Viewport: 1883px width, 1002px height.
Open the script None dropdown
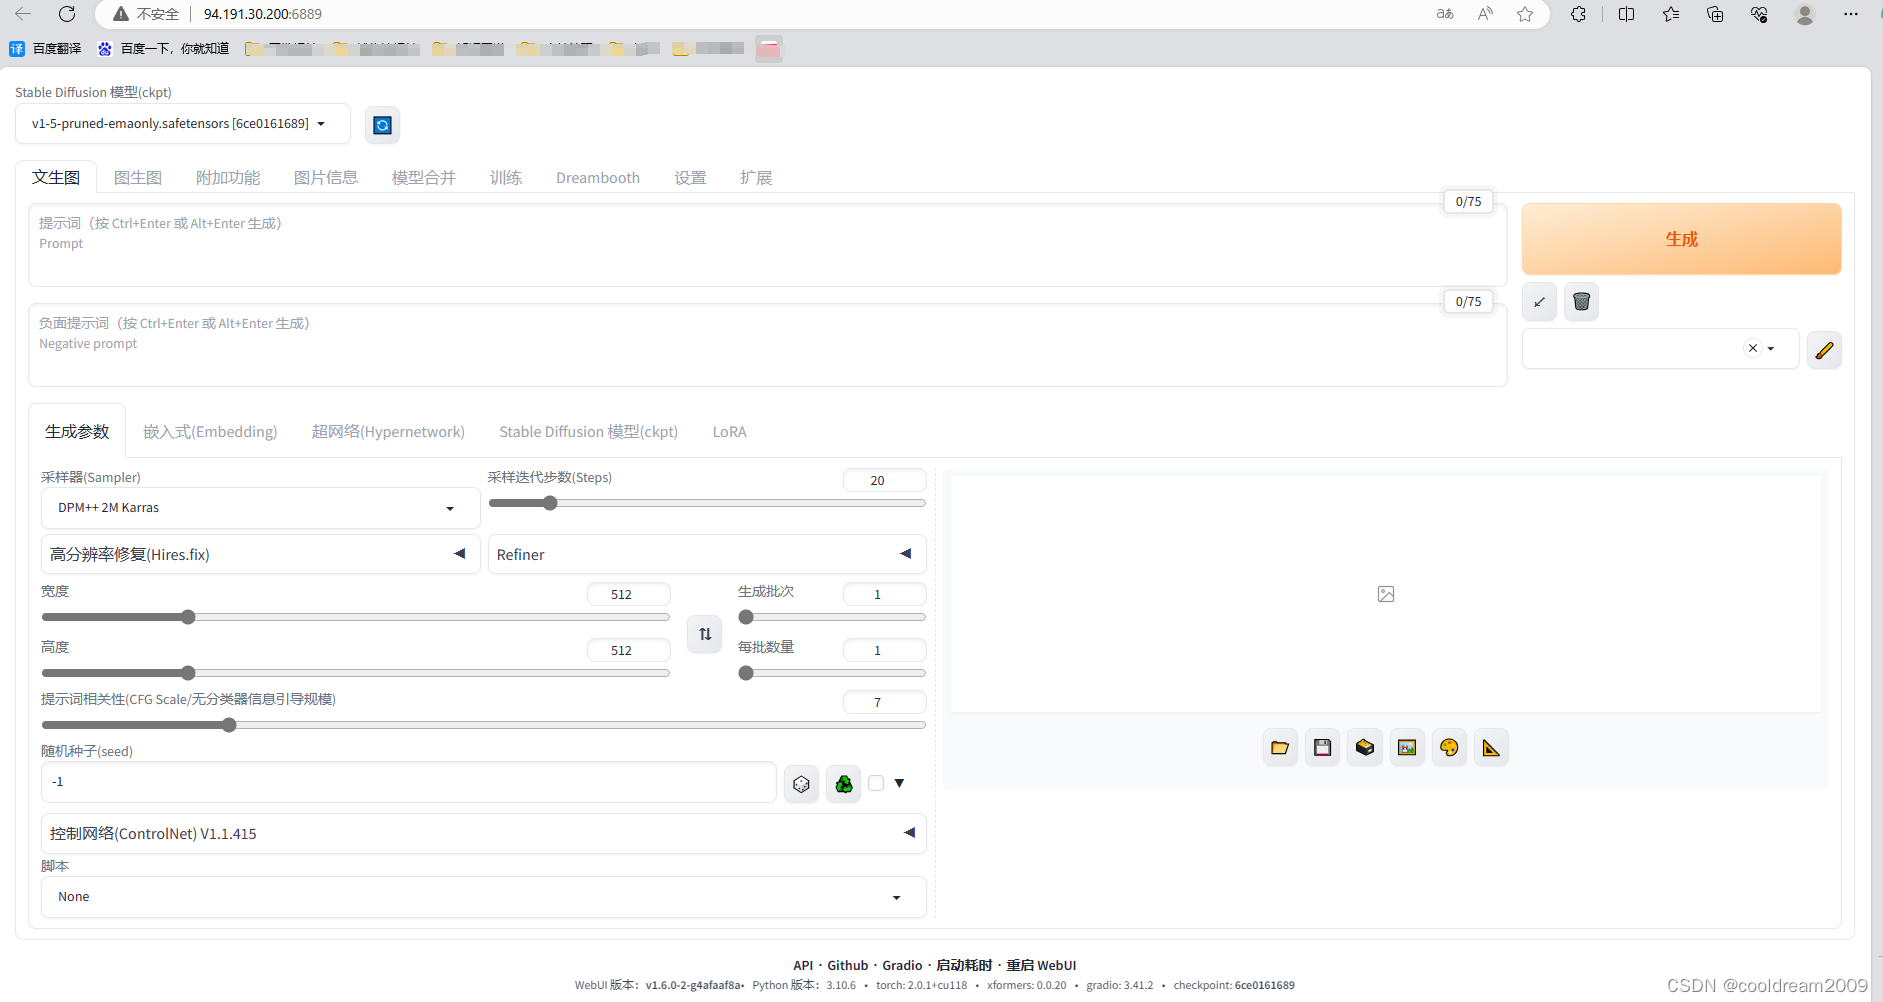(483, 897)
